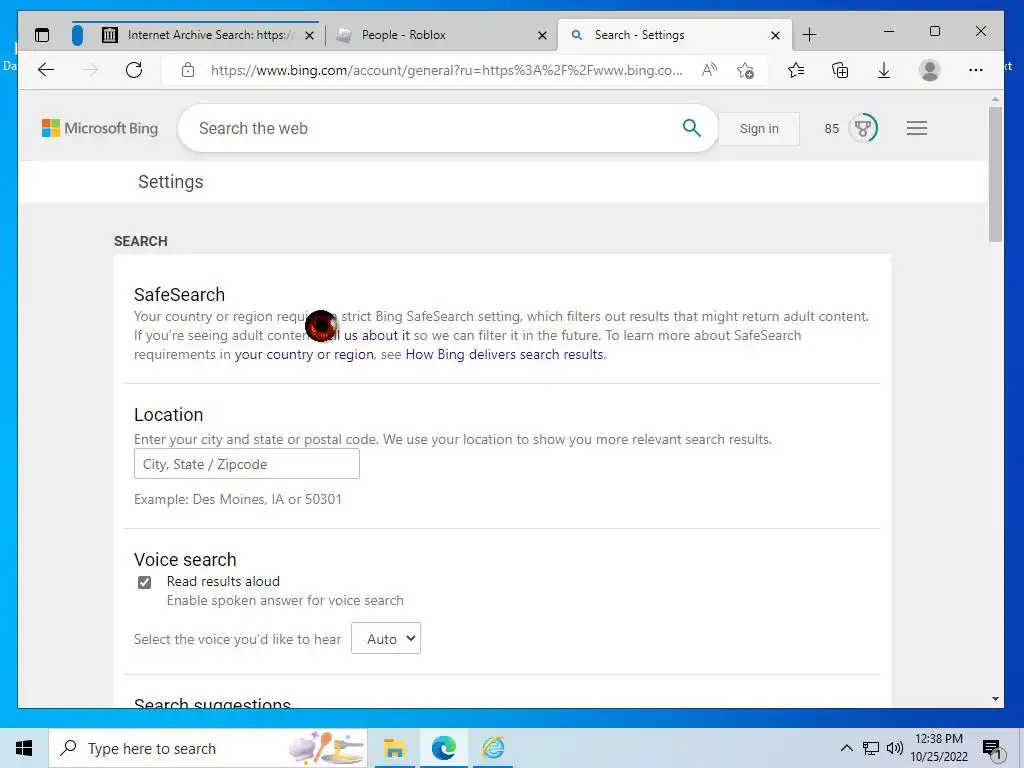Image resolution: width=1024 pixels, height=768 pixels.
Task: Open Internet Explorer from the taskbar
Action: tap(493, 748)
